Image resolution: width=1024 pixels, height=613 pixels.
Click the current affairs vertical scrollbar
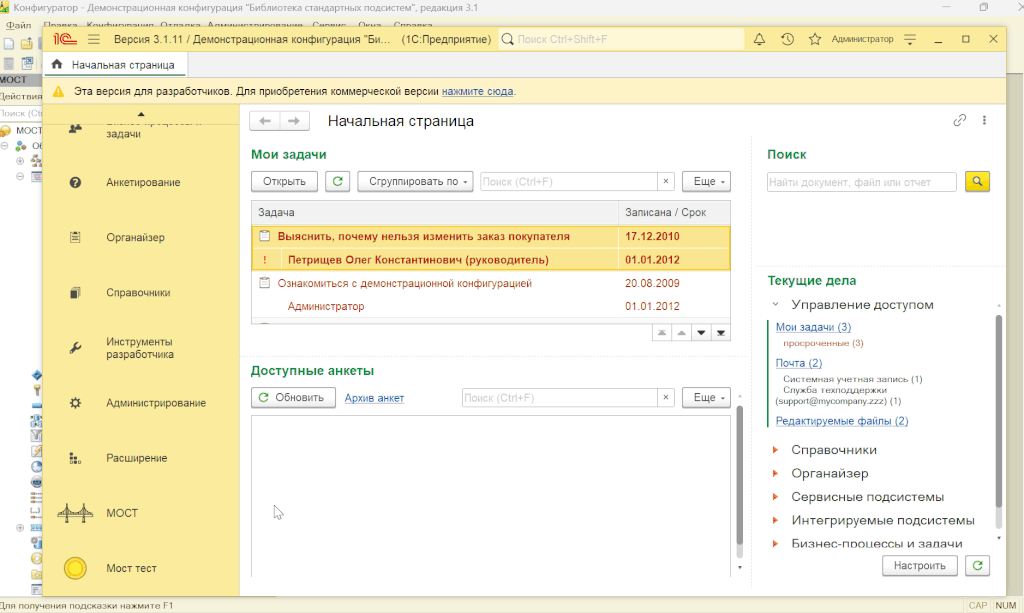(x=997, y=420)
